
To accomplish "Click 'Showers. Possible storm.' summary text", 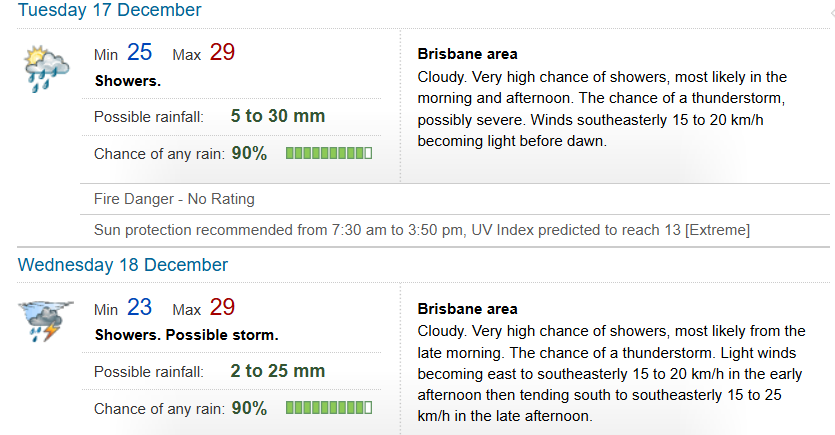I will (186, 335).
